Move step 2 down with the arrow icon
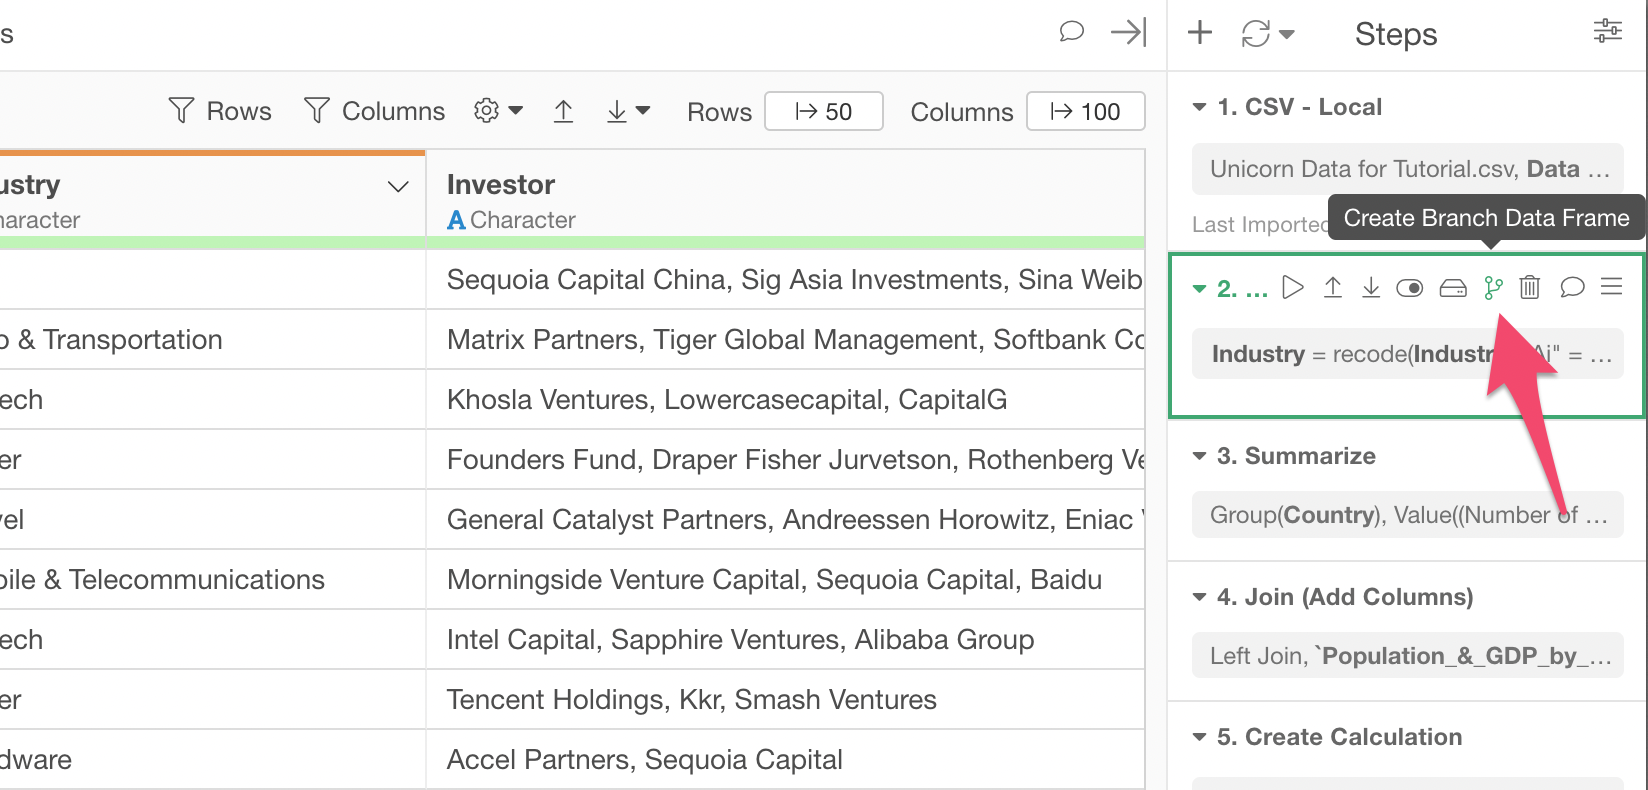 [x=1370, y=288]
